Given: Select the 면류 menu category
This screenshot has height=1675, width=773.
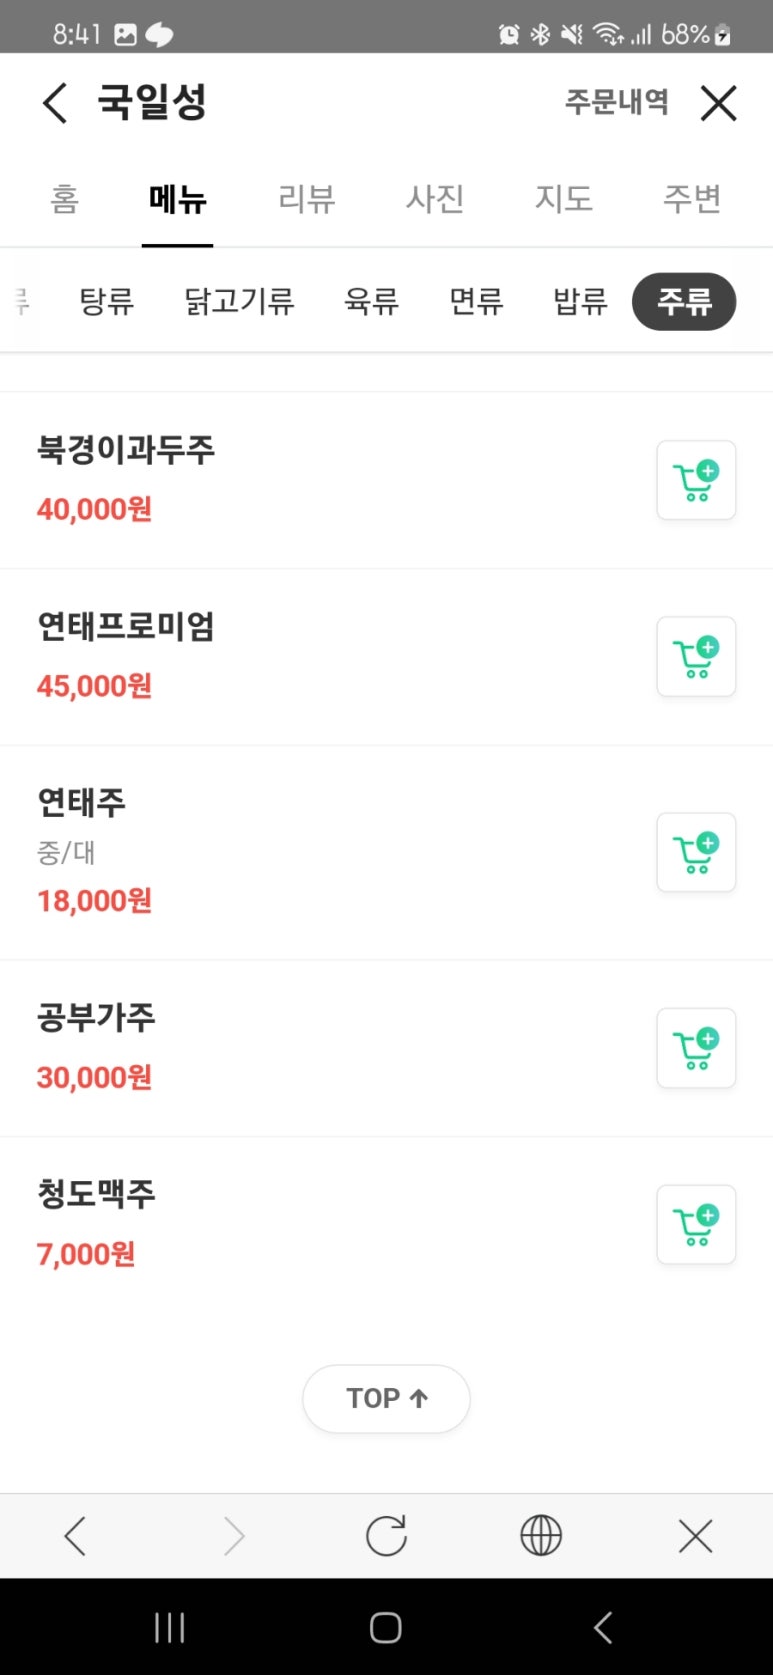Looking at the screenshot, I should click(x=476, y=301).
